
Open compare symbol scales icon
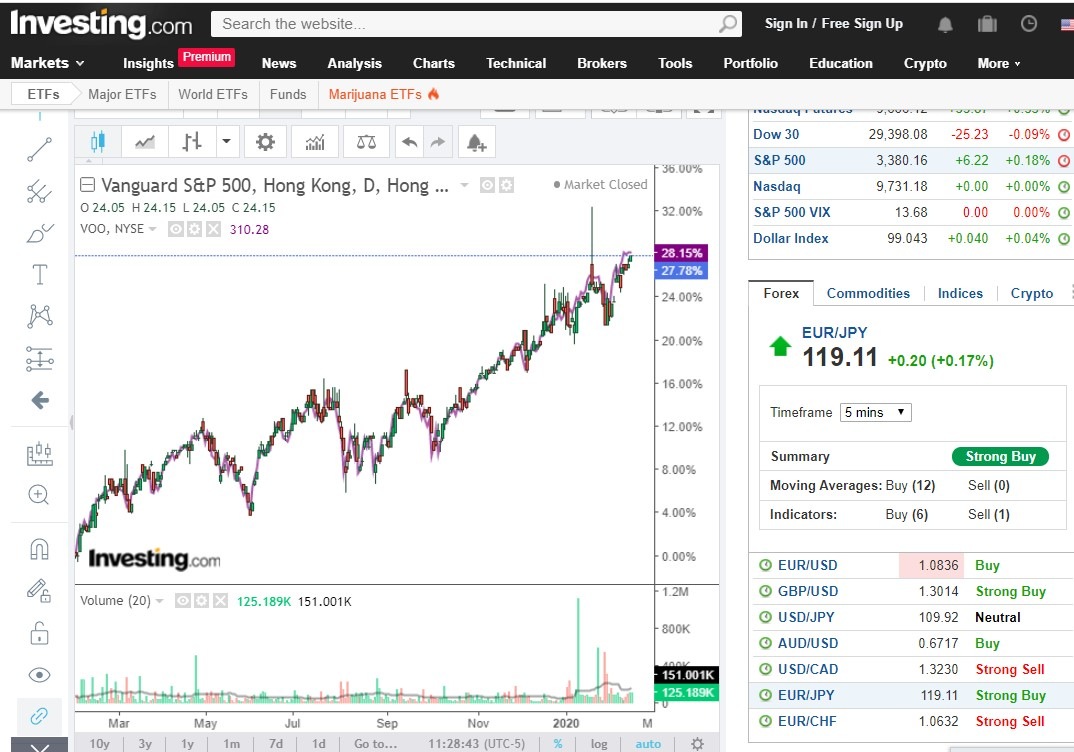click(x=366, y=142)
